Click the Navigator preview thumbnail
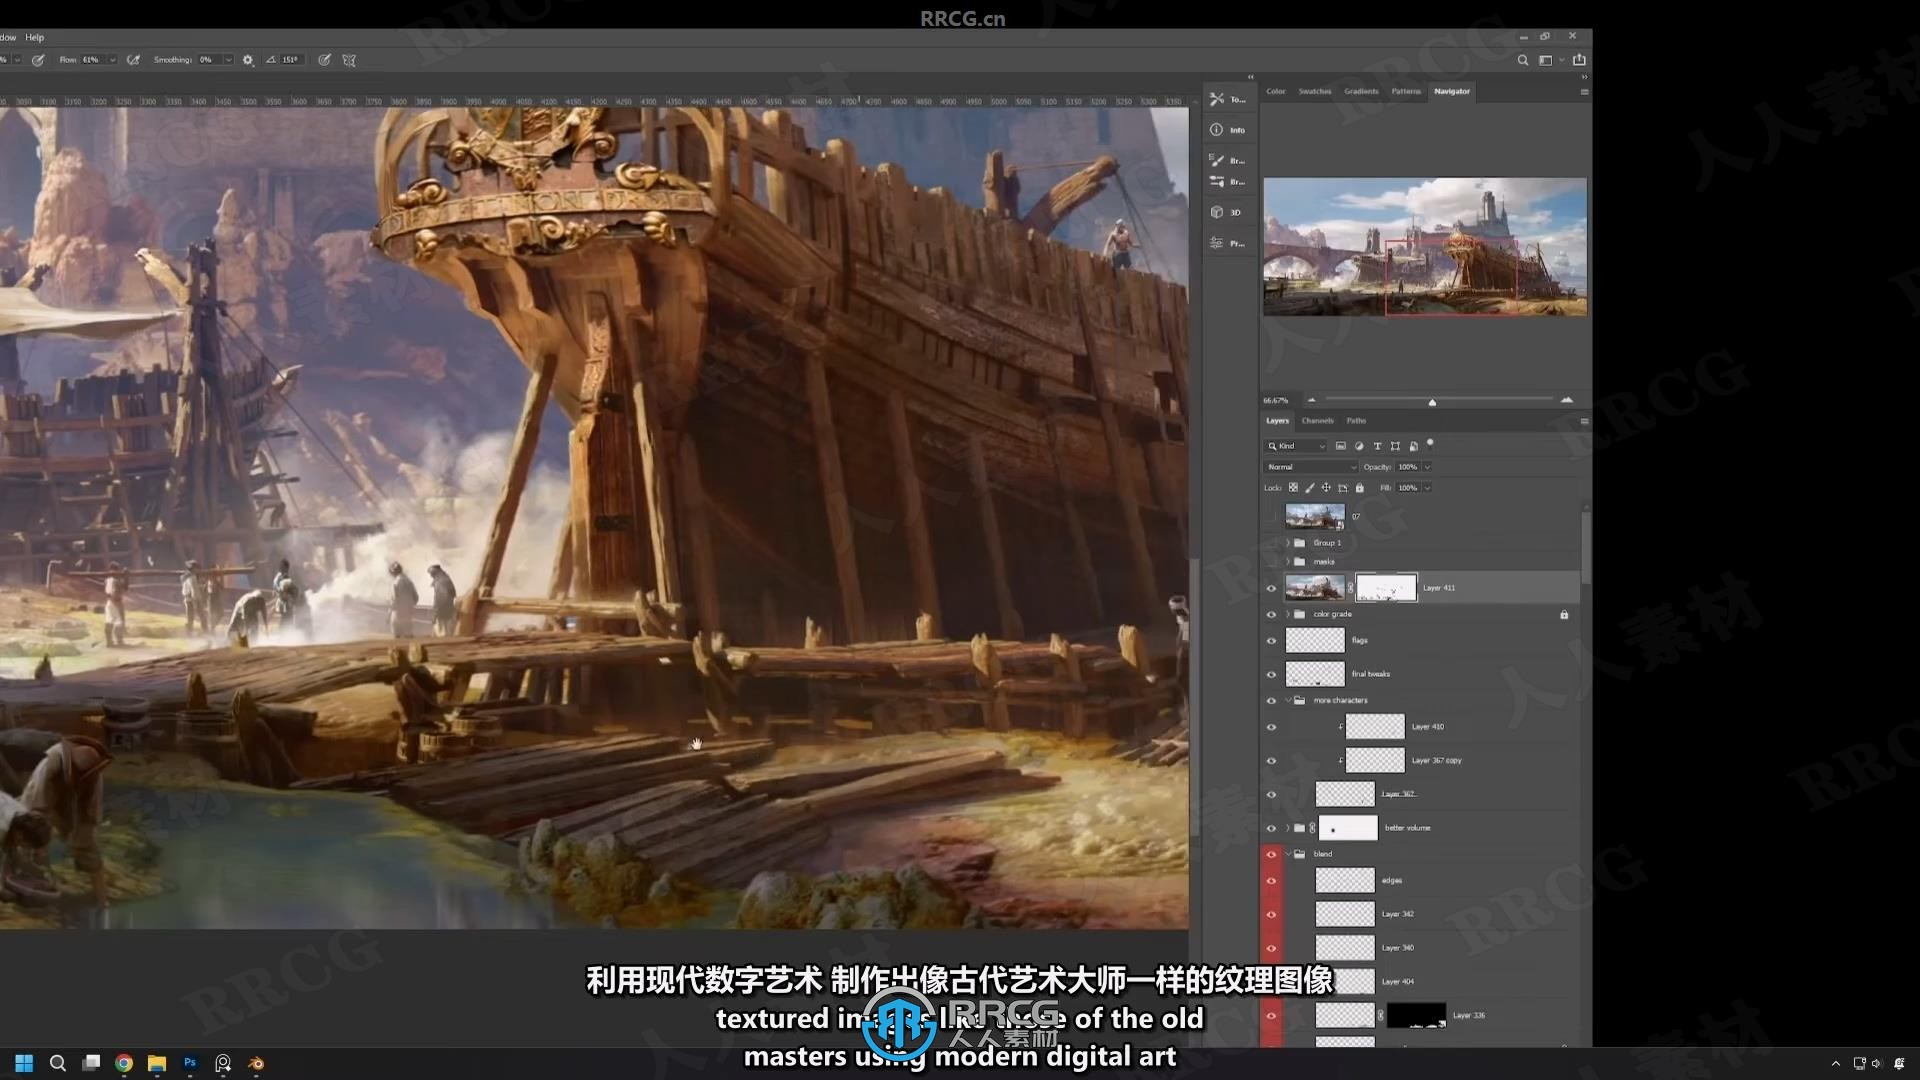 1425,247
